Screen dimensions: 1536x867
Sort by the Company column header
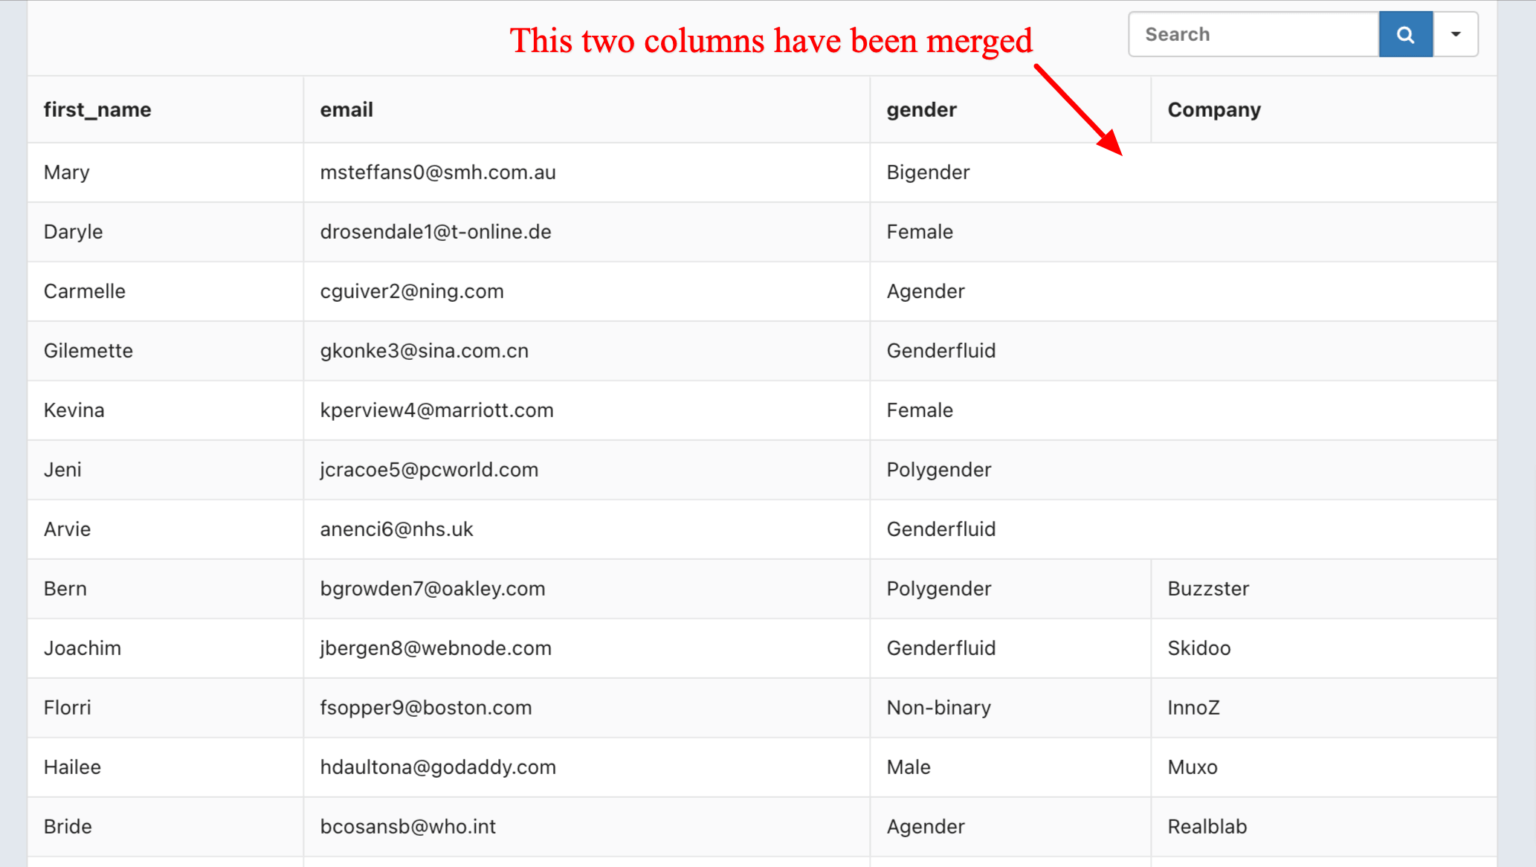pos(1213,109)
